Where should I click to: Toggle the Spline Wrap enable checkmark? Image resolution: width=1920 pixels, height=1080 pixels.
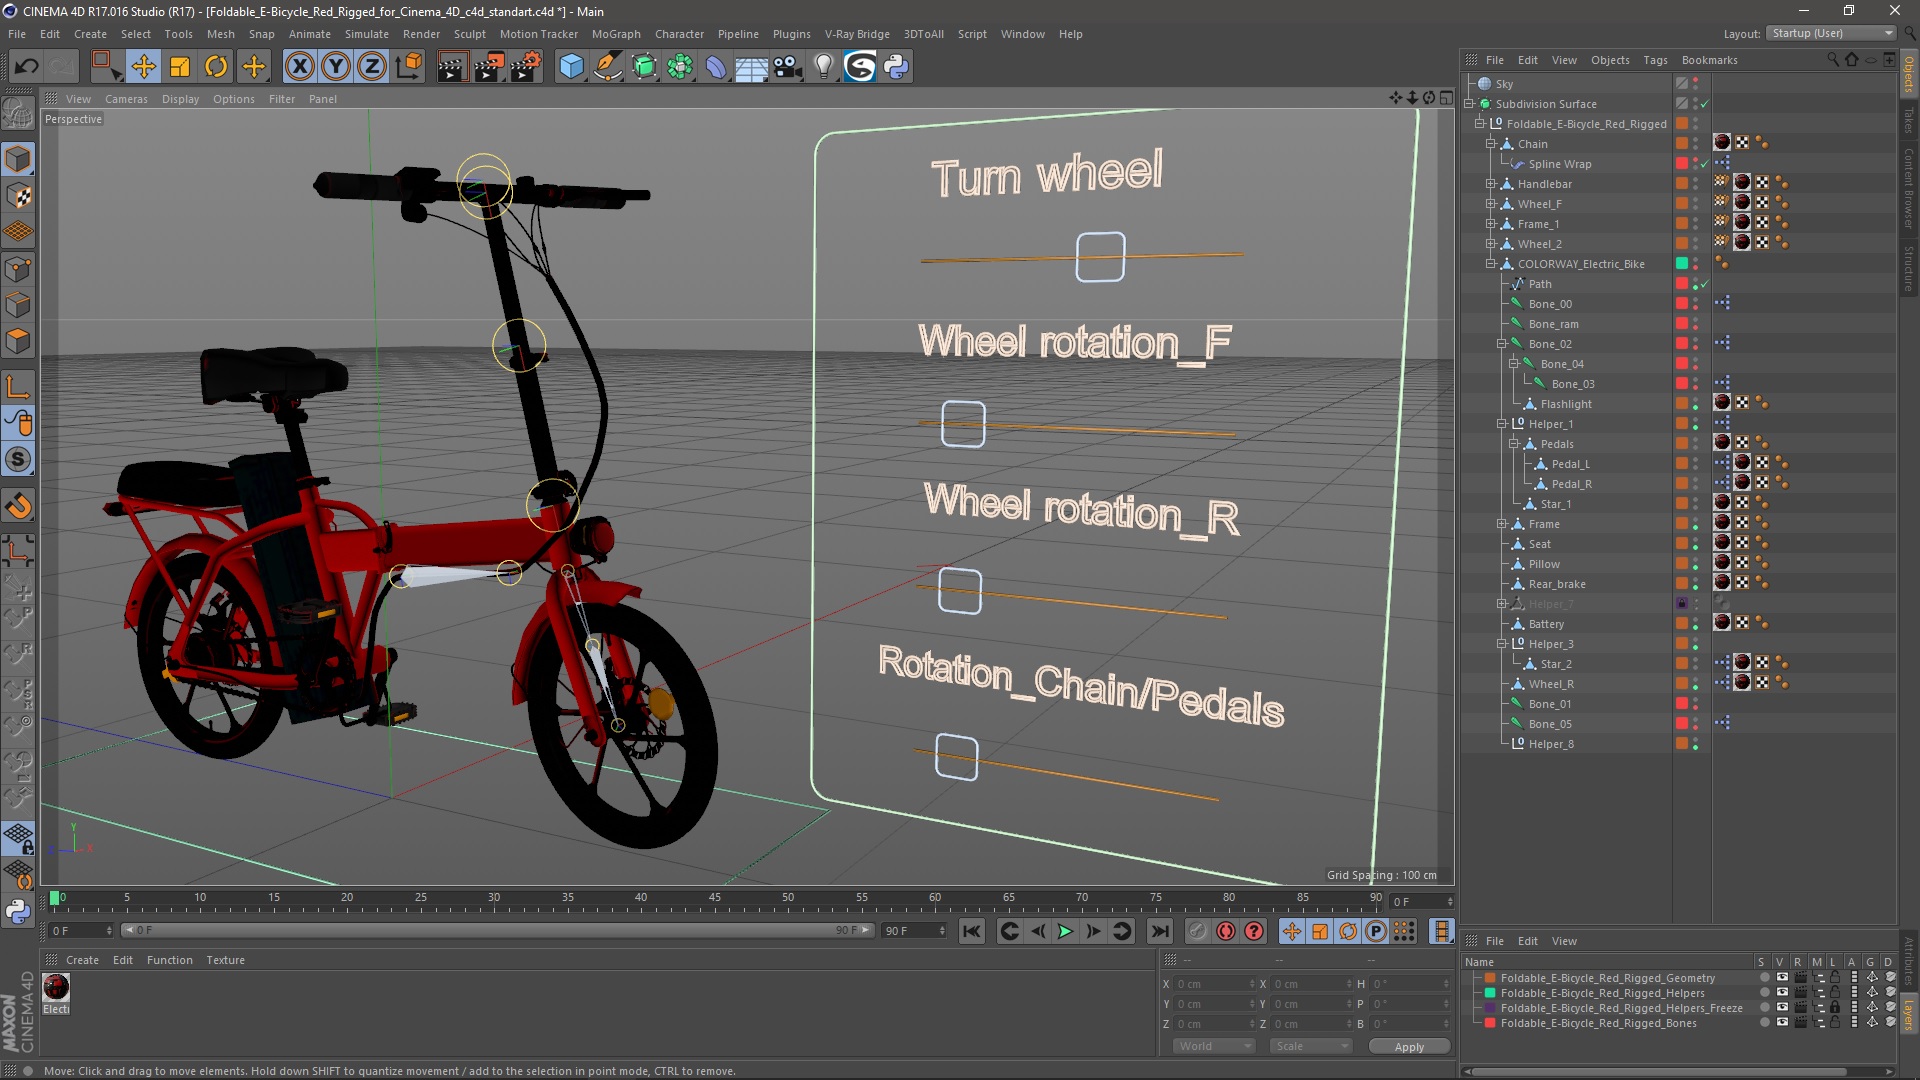click(x=1705, y=164)
